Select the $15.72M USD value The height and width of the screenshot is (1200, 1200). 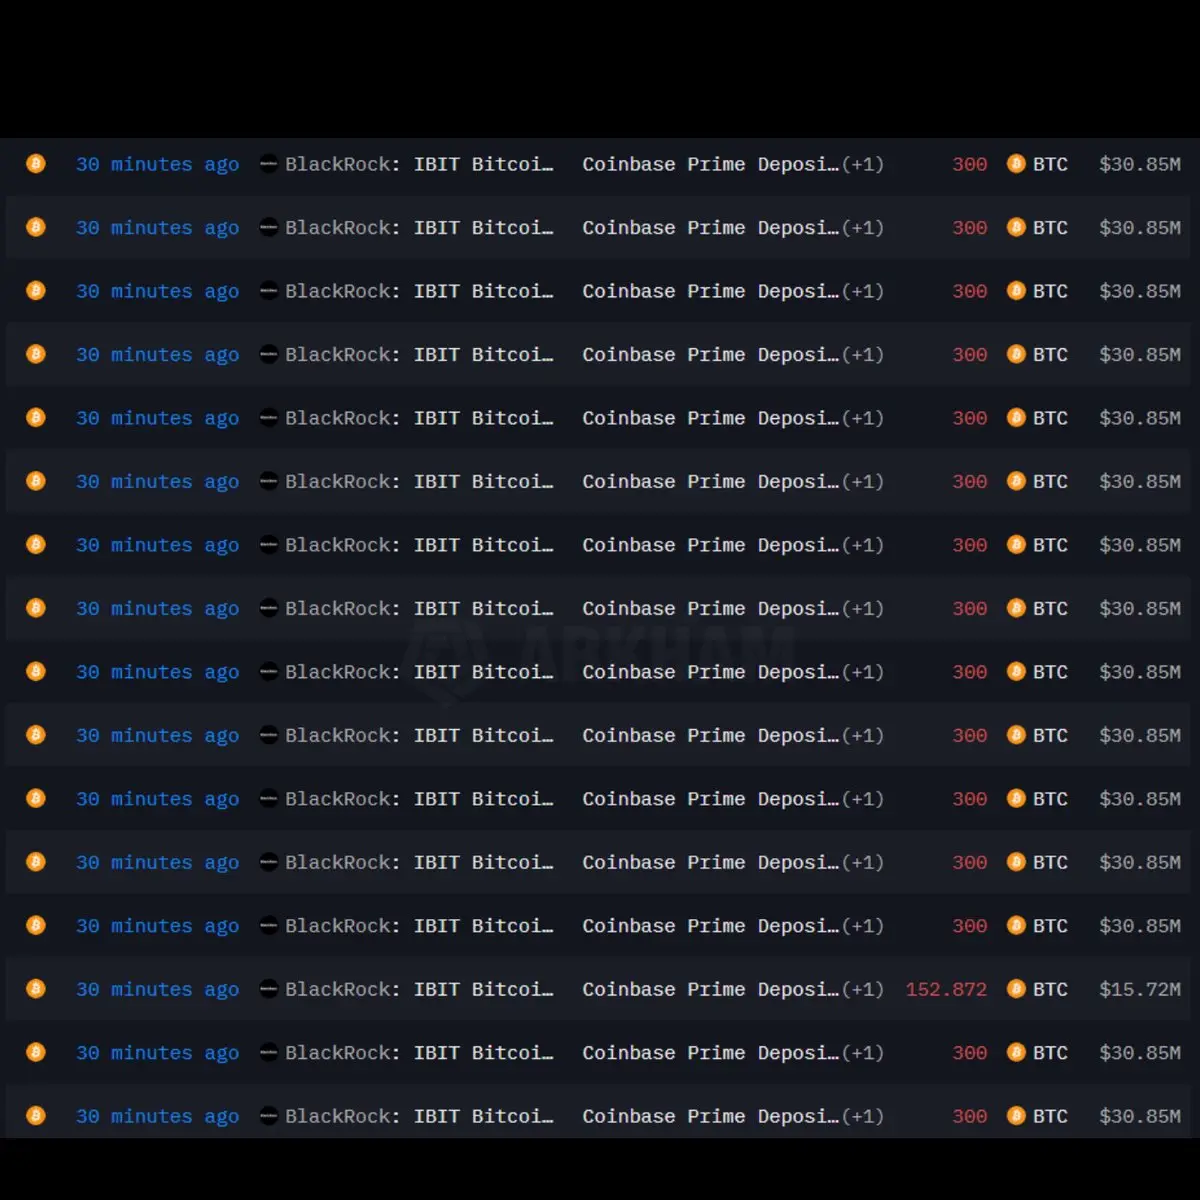pos(1140,989)
